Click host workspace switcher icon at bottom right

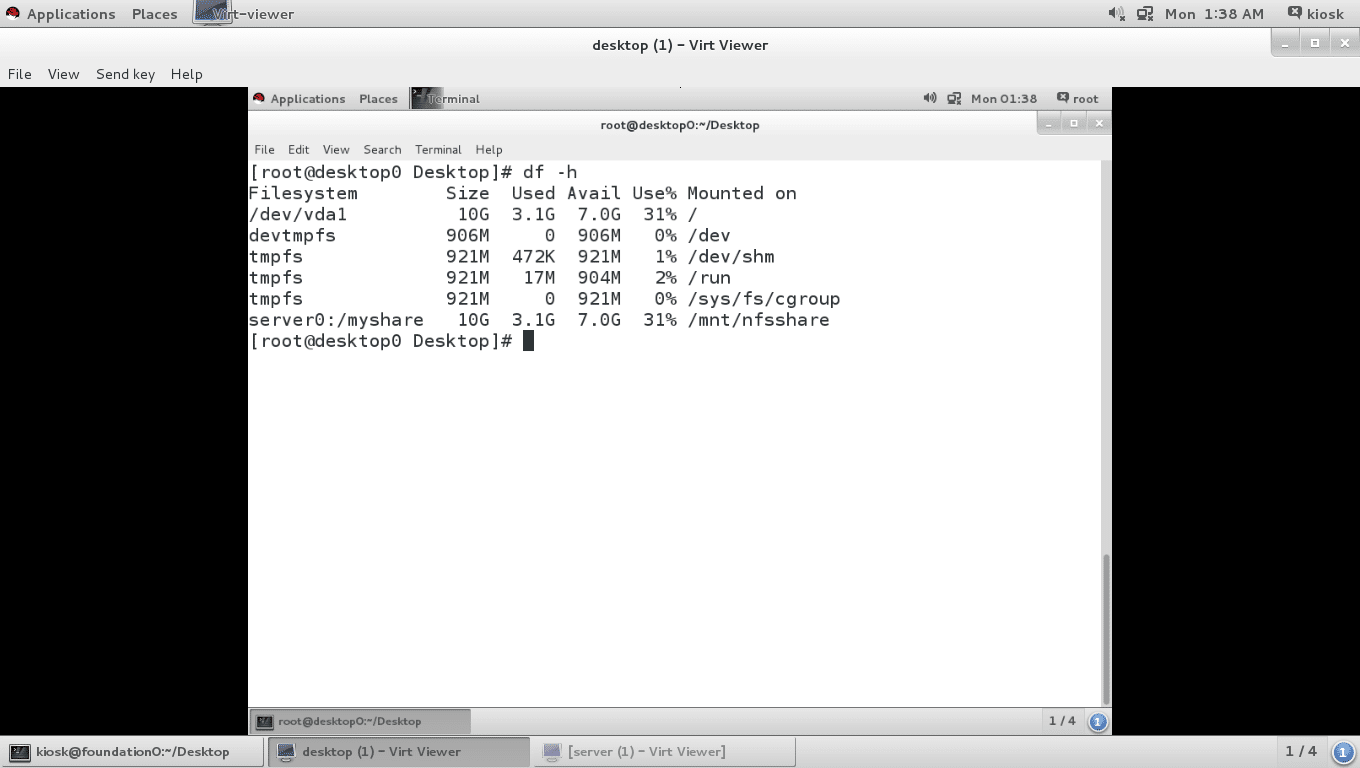[x=1344, y=751]
